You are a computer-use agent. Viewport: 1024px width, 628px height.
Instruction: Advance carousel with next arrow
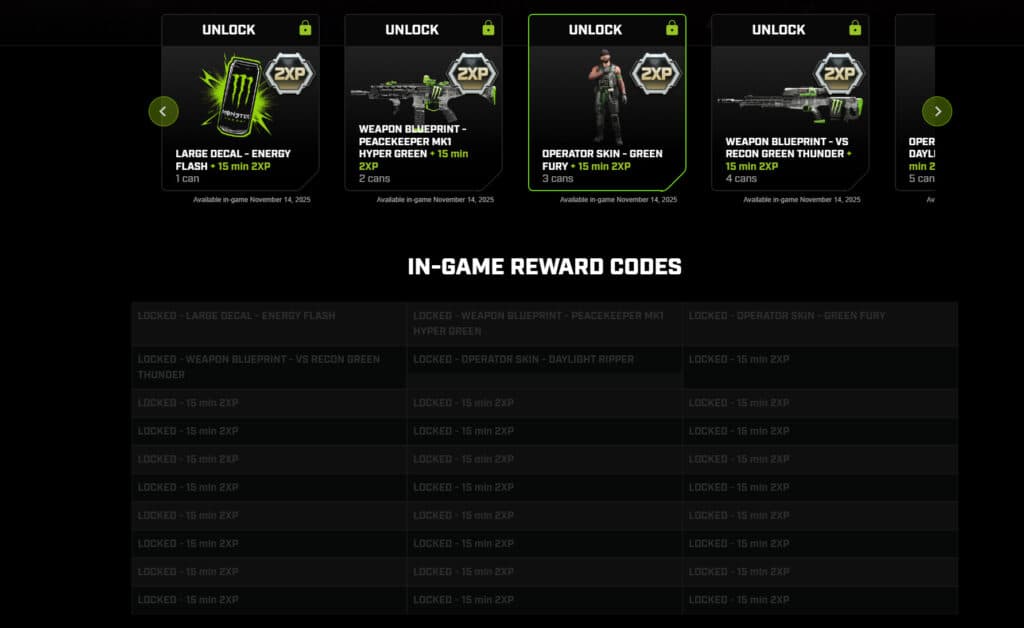coord(937,112)
